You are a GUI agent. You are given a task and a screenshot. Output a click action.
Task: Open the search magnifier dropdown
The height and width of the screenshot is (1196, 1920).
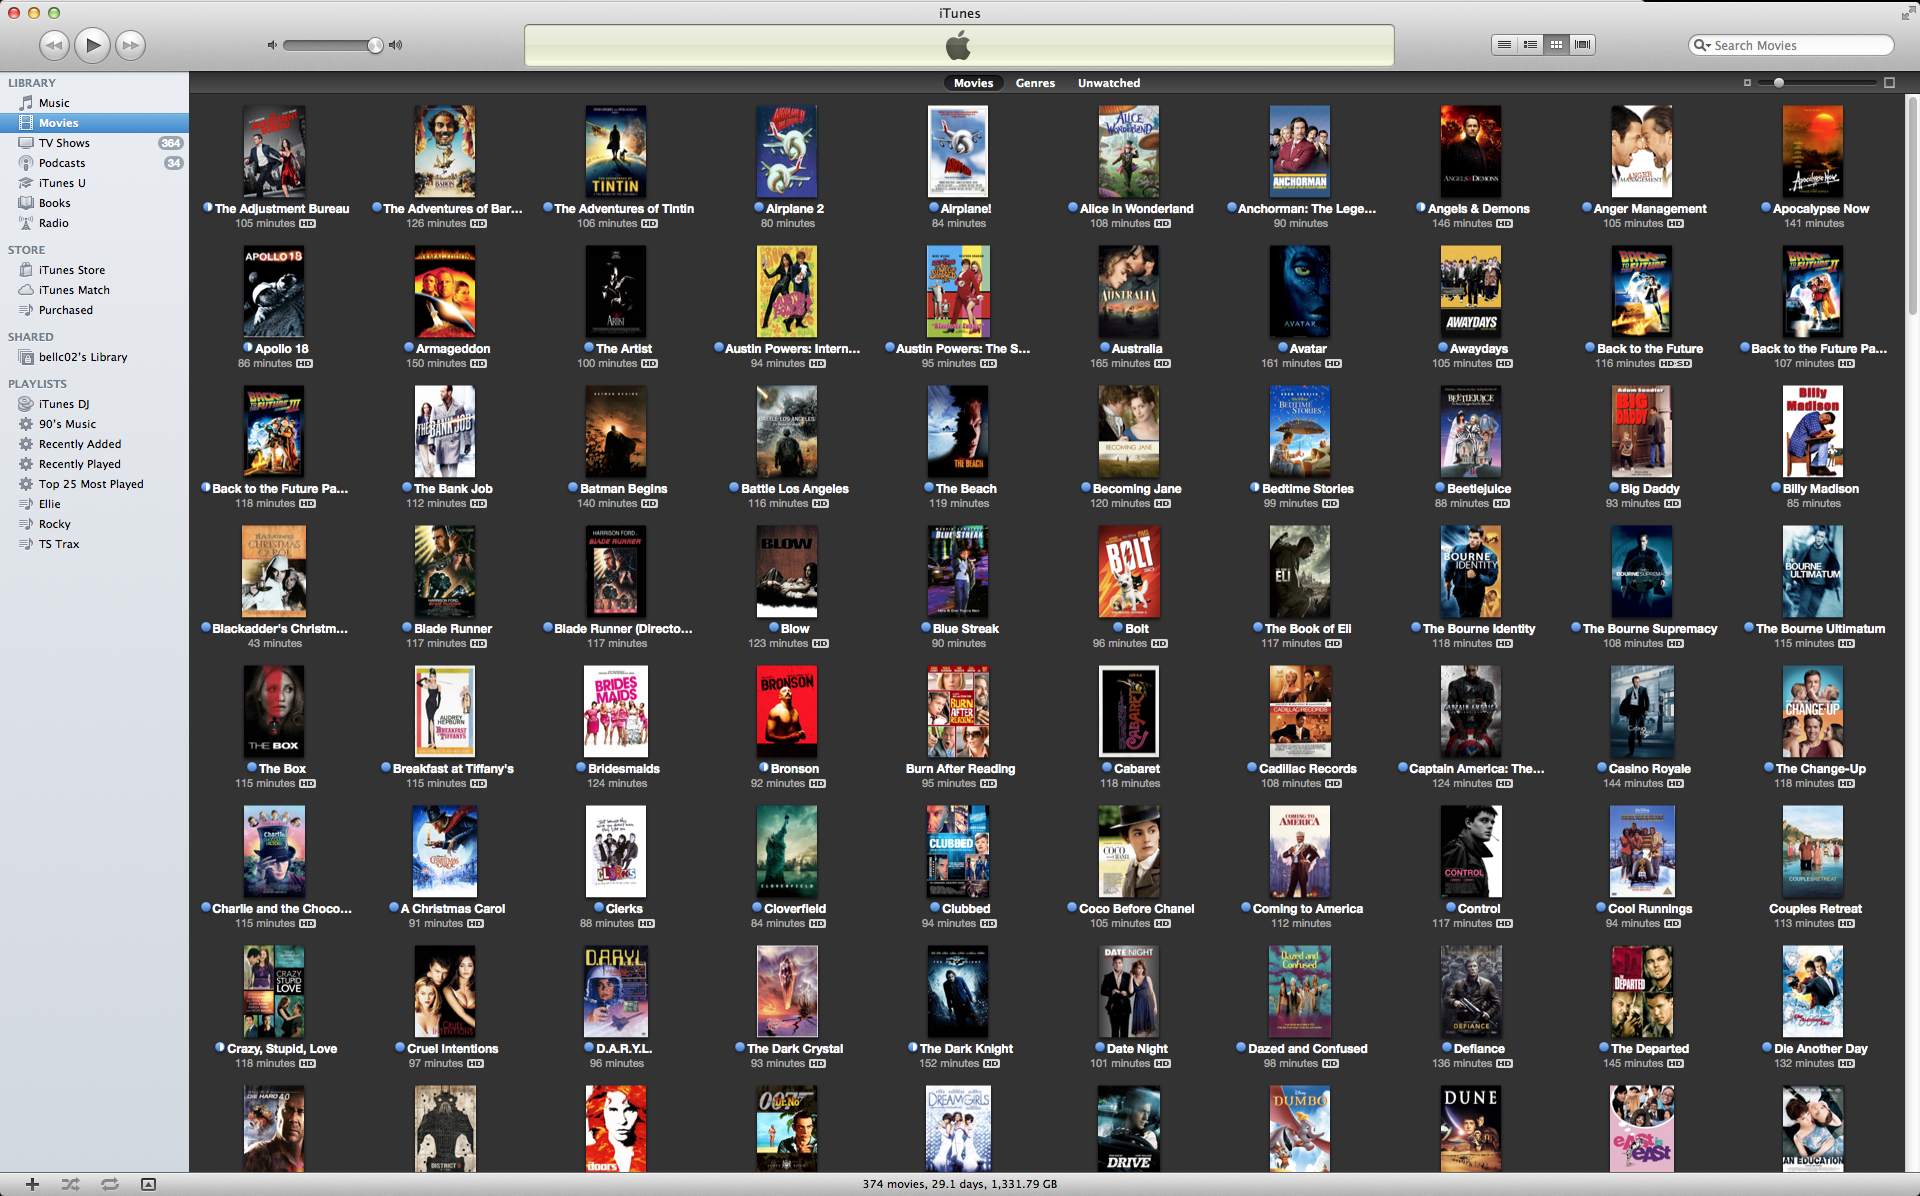click(x=1701, y=45)
